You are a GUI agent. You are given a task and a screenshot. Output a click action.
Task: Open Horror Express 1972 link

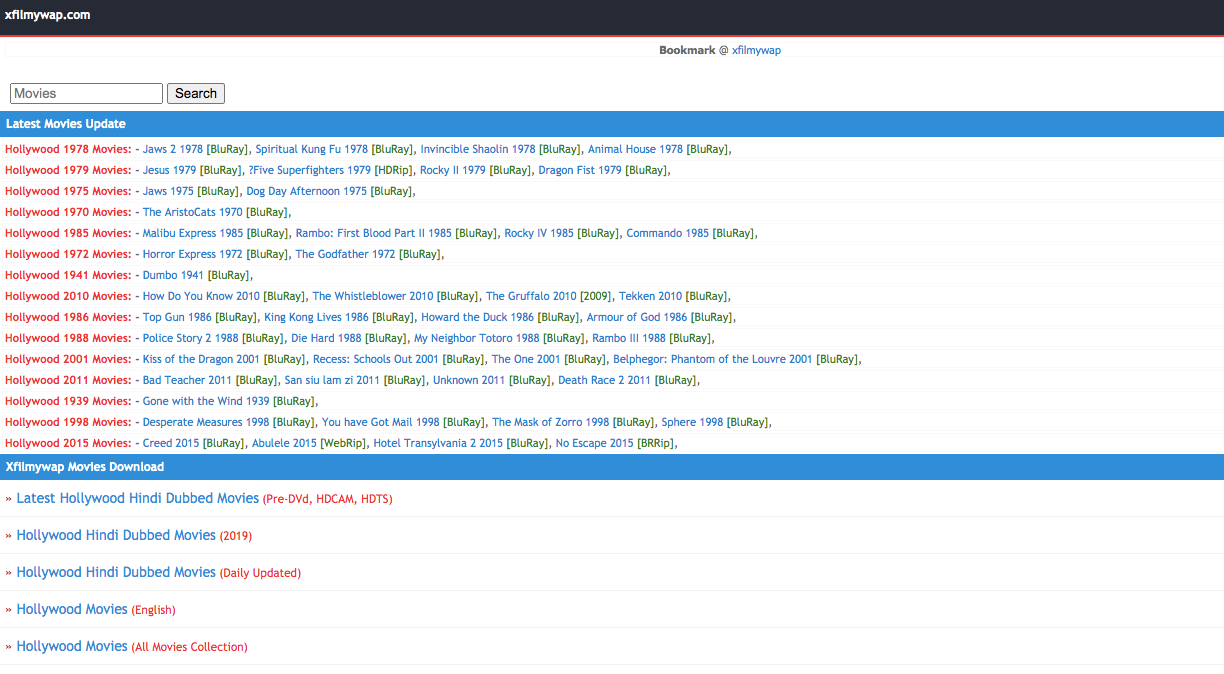pyautogui.click(x=193, y=254)
